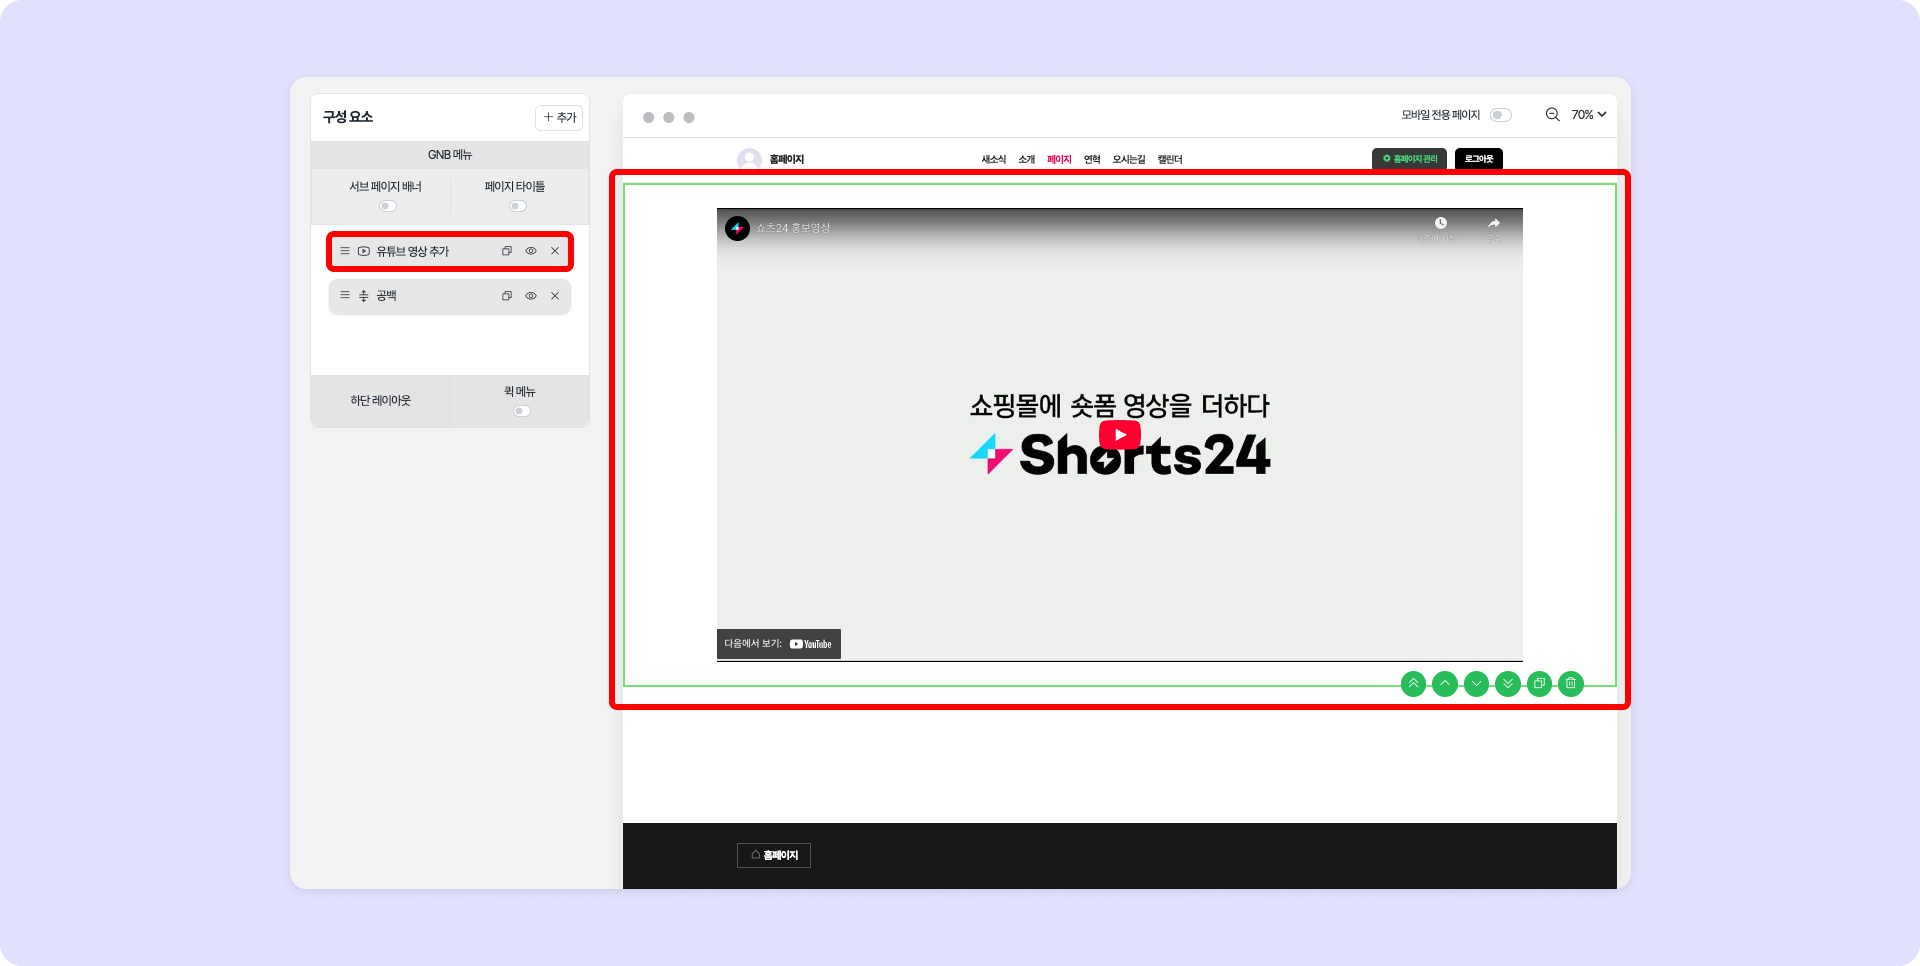Open the 70% zoom level dropdown
This screenshot has width=1920, height=966.
(1589, 115)
